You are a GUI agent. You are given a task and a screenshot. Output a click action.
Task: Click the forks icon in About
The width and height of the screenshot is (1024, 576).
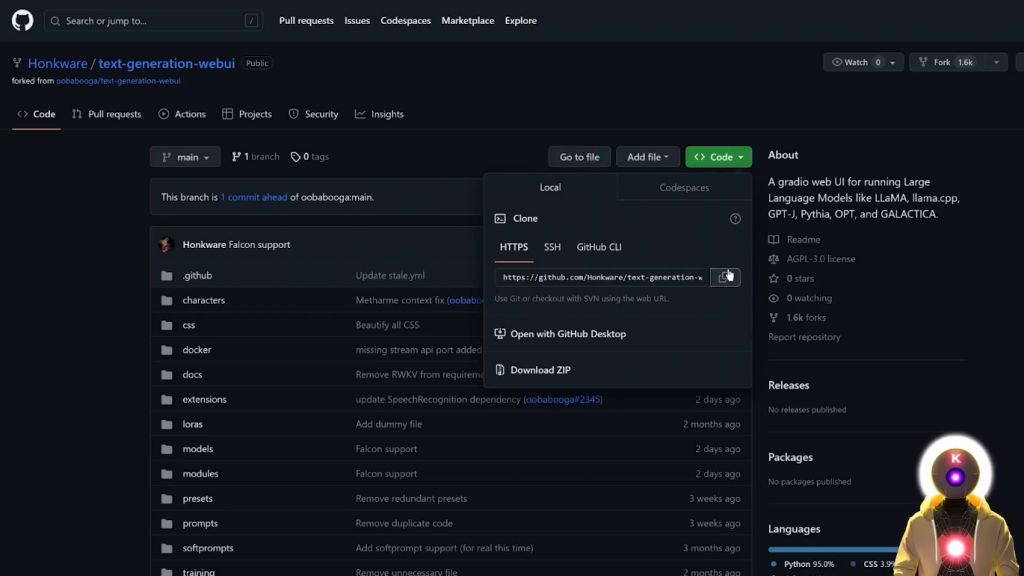click(x=773, y=317)
